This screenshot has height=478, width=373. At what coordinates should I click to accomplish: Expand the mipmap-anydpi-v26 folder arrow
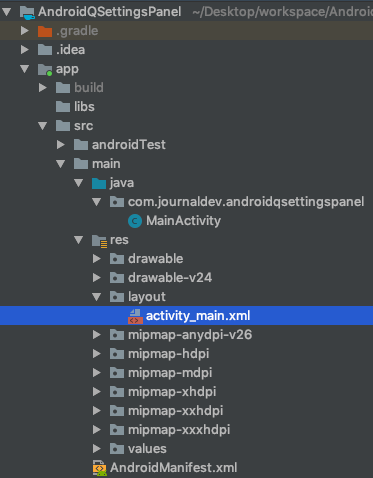point(97,335)
